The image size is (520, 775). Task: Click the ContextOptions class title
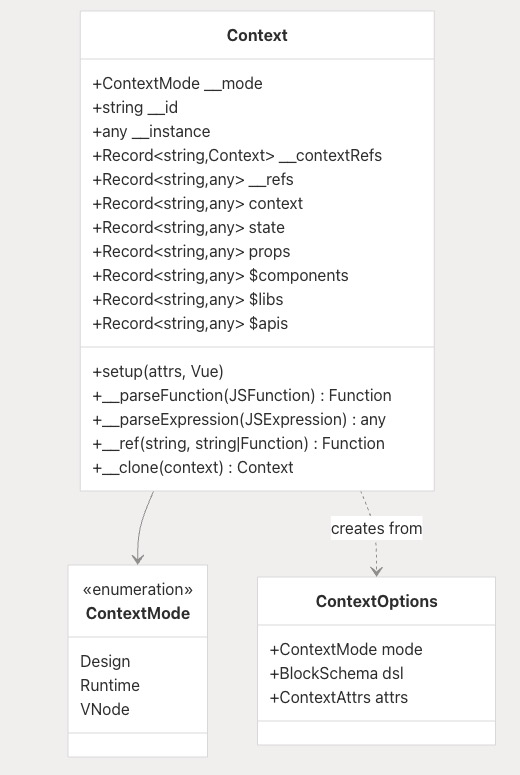[377, 602]
